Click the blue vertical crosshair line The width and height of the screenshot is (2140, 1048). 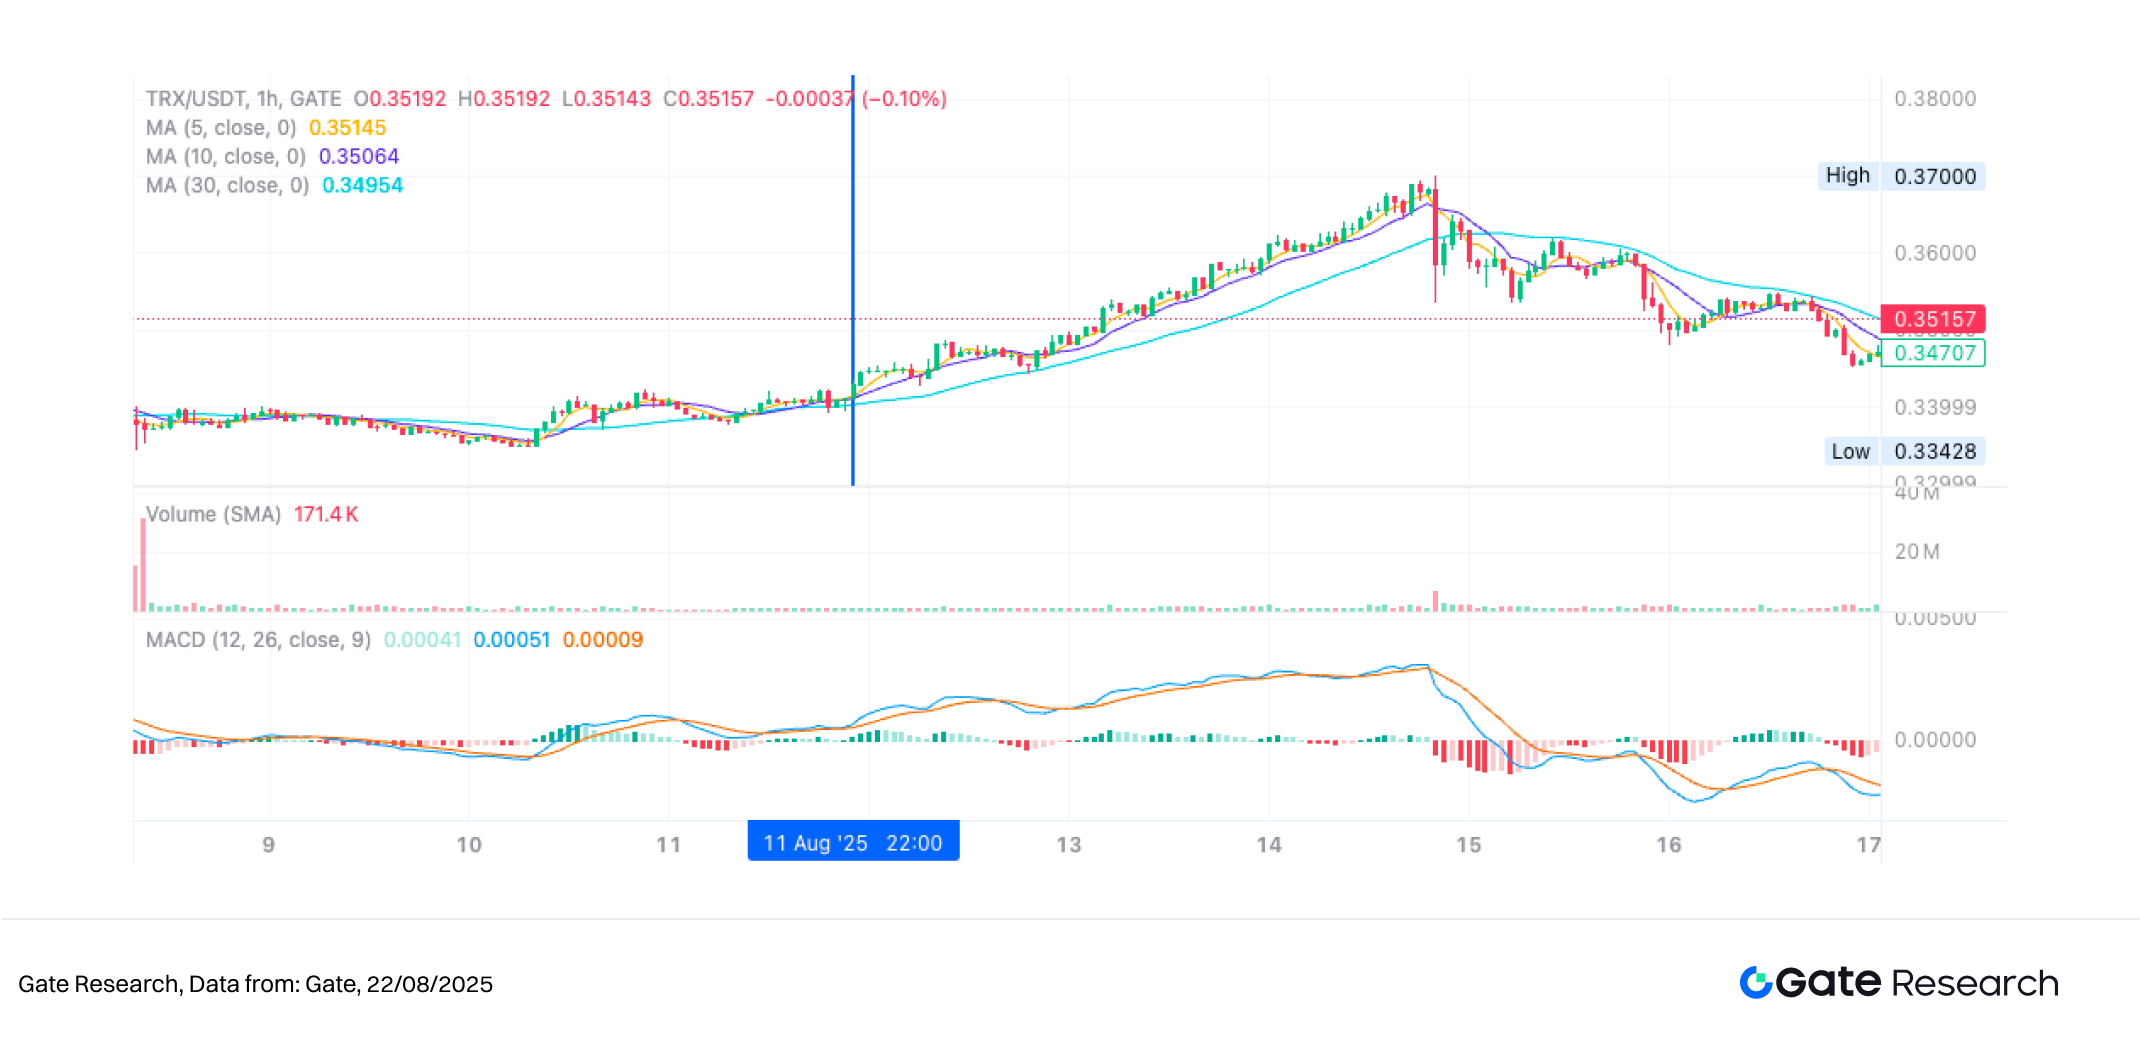pos(853,280)
